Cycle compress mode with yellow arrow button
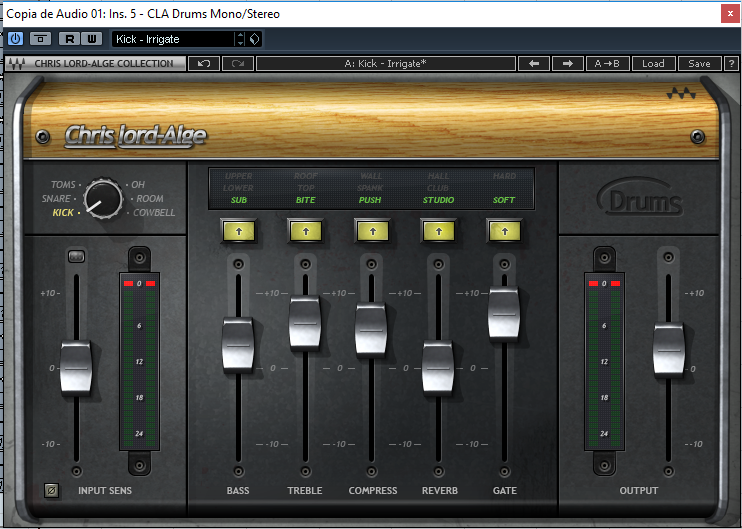 point(372,231)
